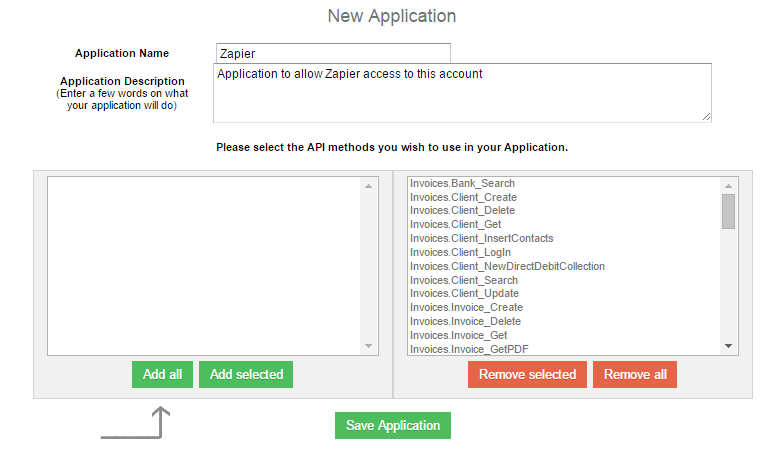The height and width of the screenshot is (464, 779).
Task: Select Invoices.Invoice_Get in the list
Action: click(459, 335)
